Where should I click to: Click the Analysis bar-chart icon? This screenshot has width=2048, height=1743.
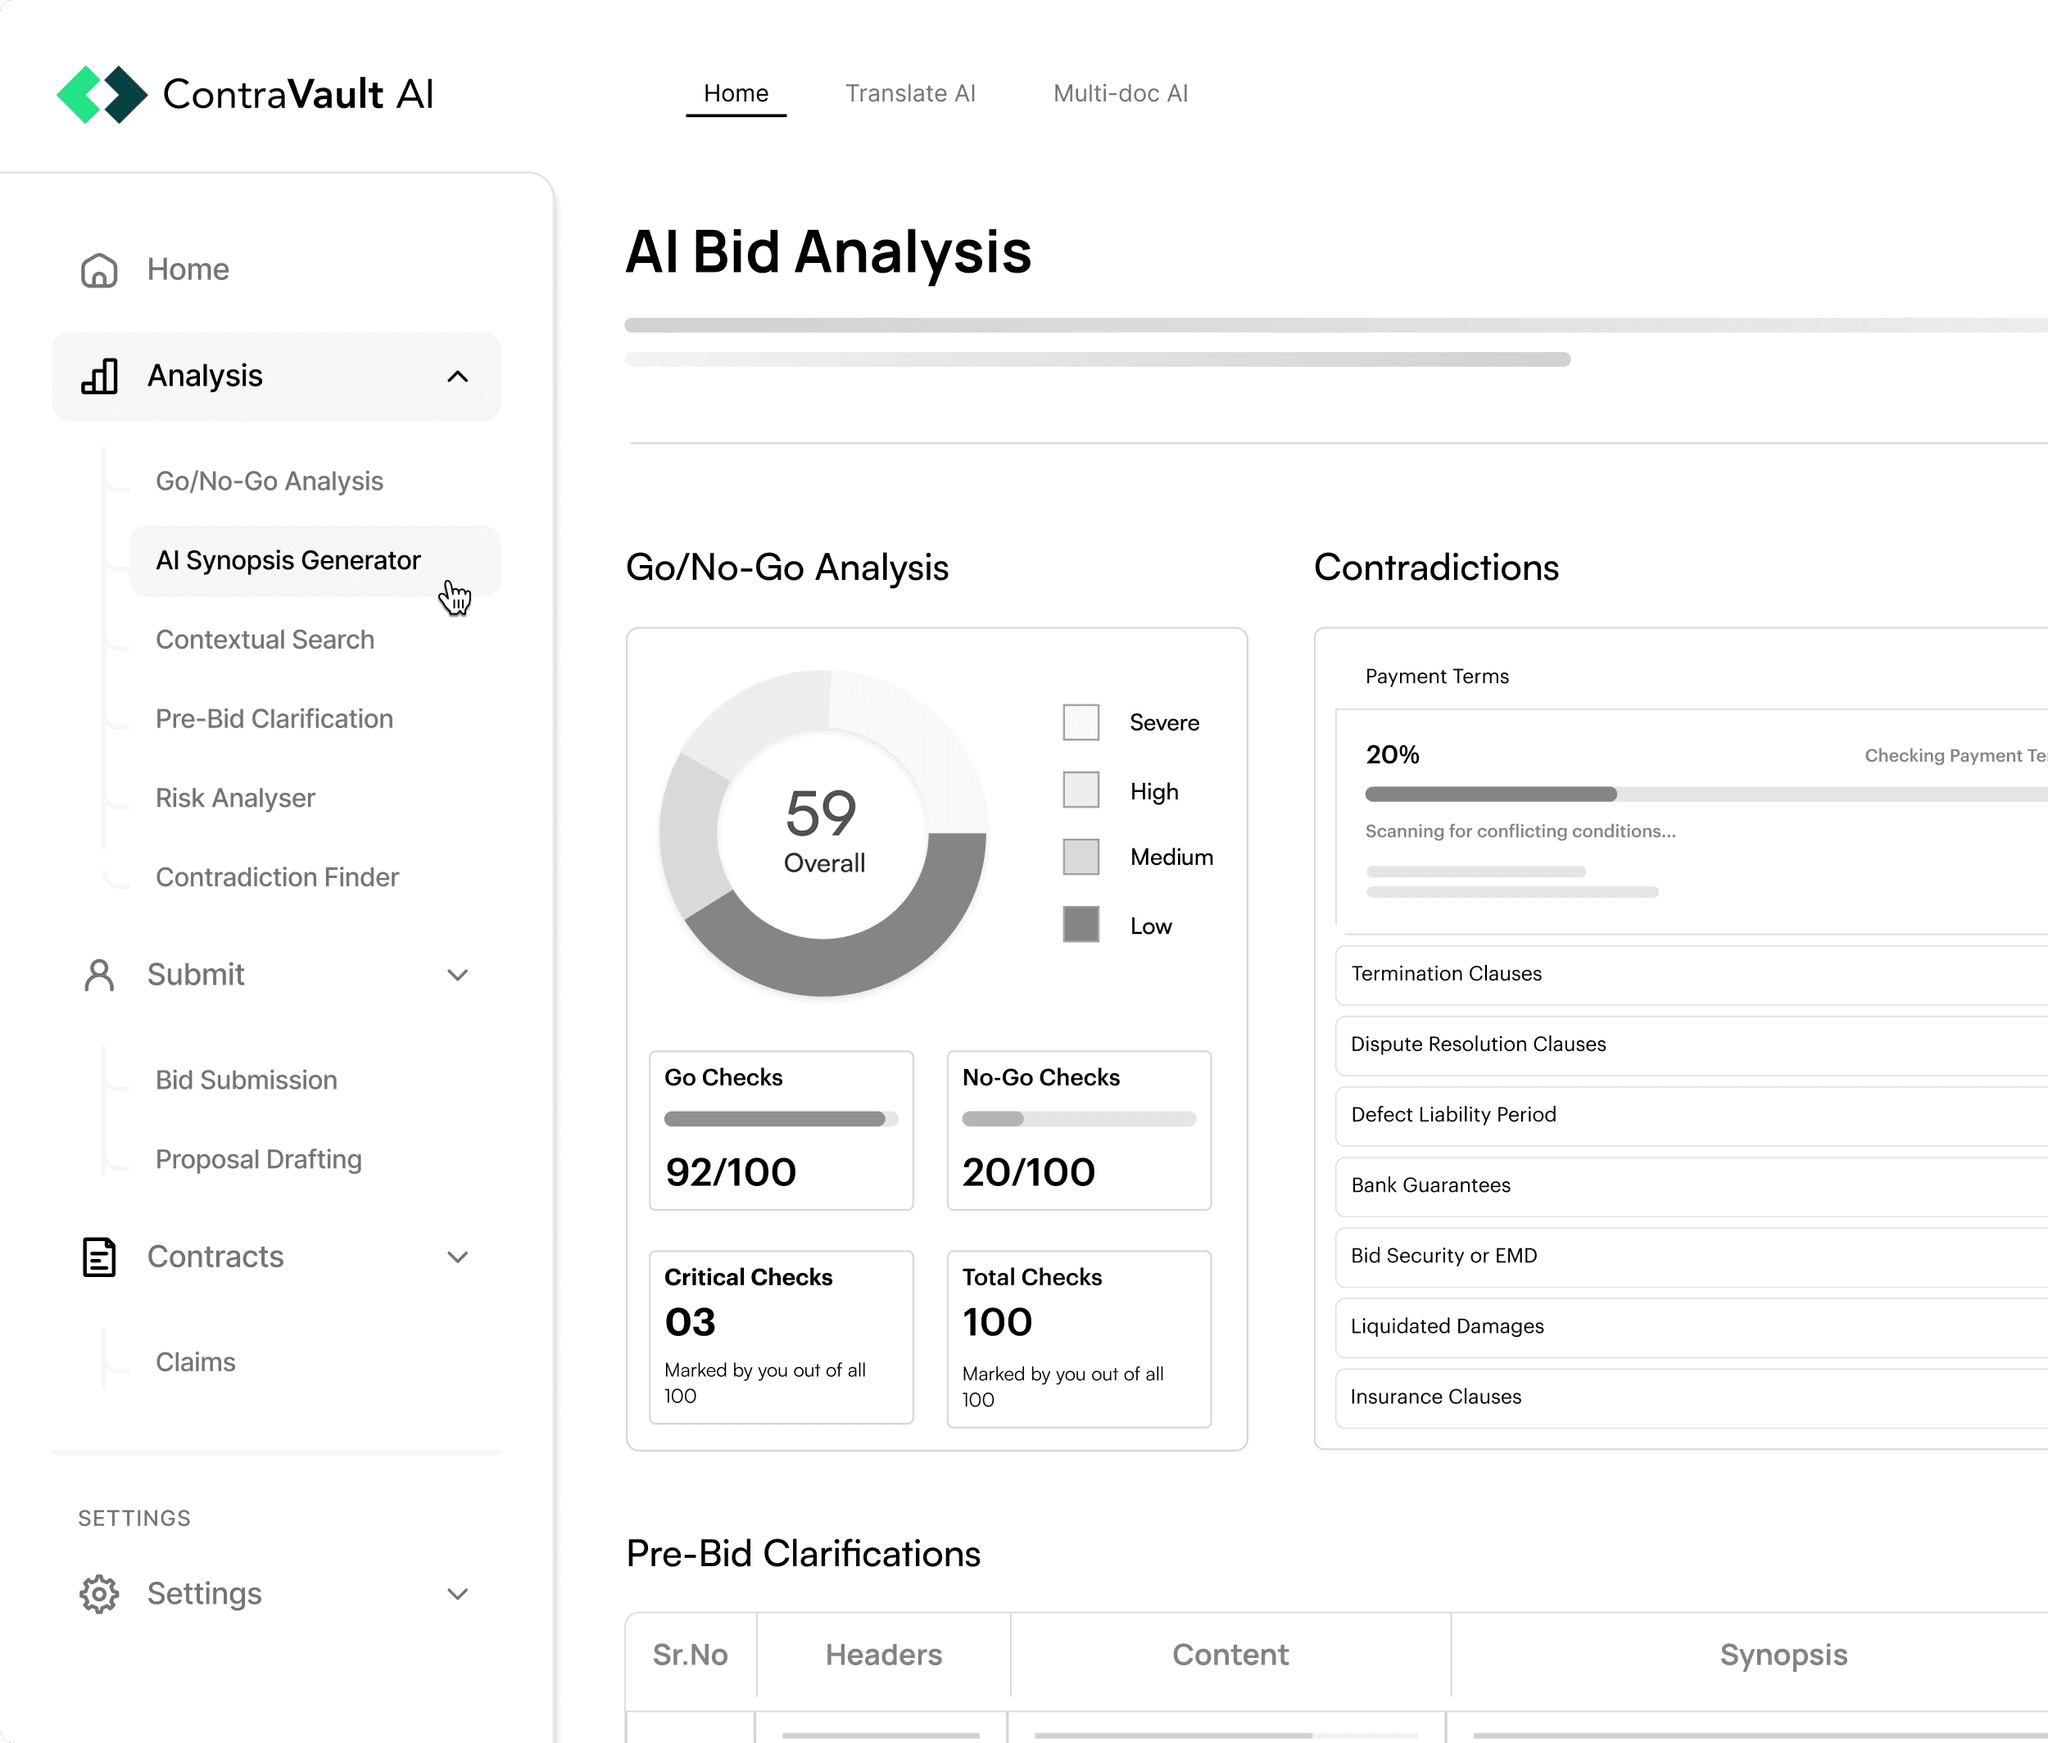pyautogui.click(x=99, y=376)
